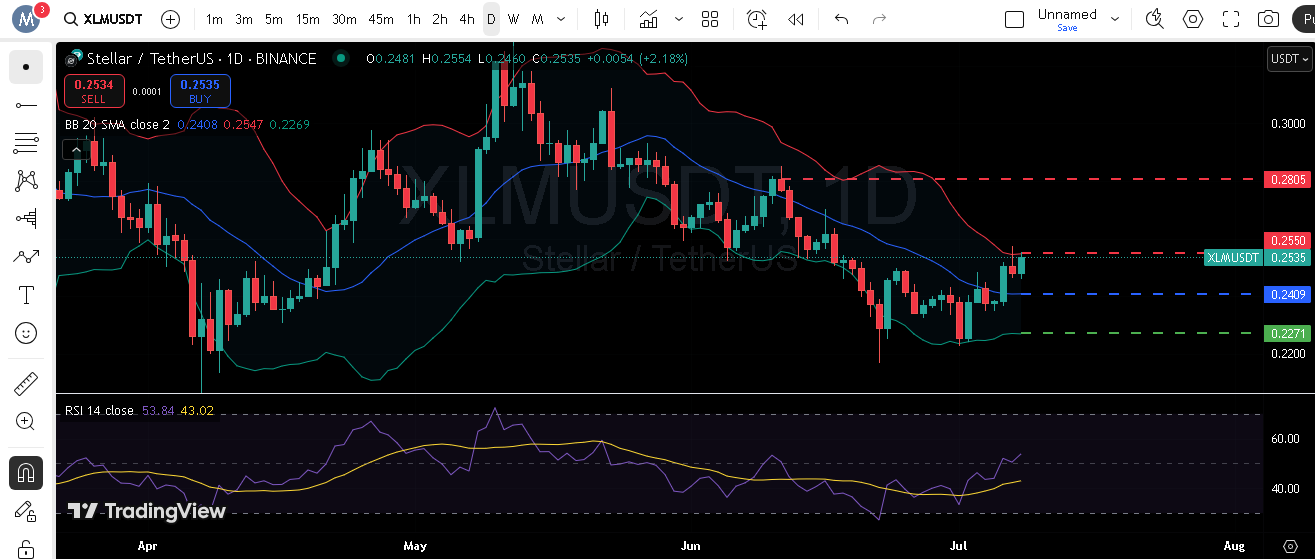
Task: Open the emoji icons tool
Action: click(x=26, y=333)
